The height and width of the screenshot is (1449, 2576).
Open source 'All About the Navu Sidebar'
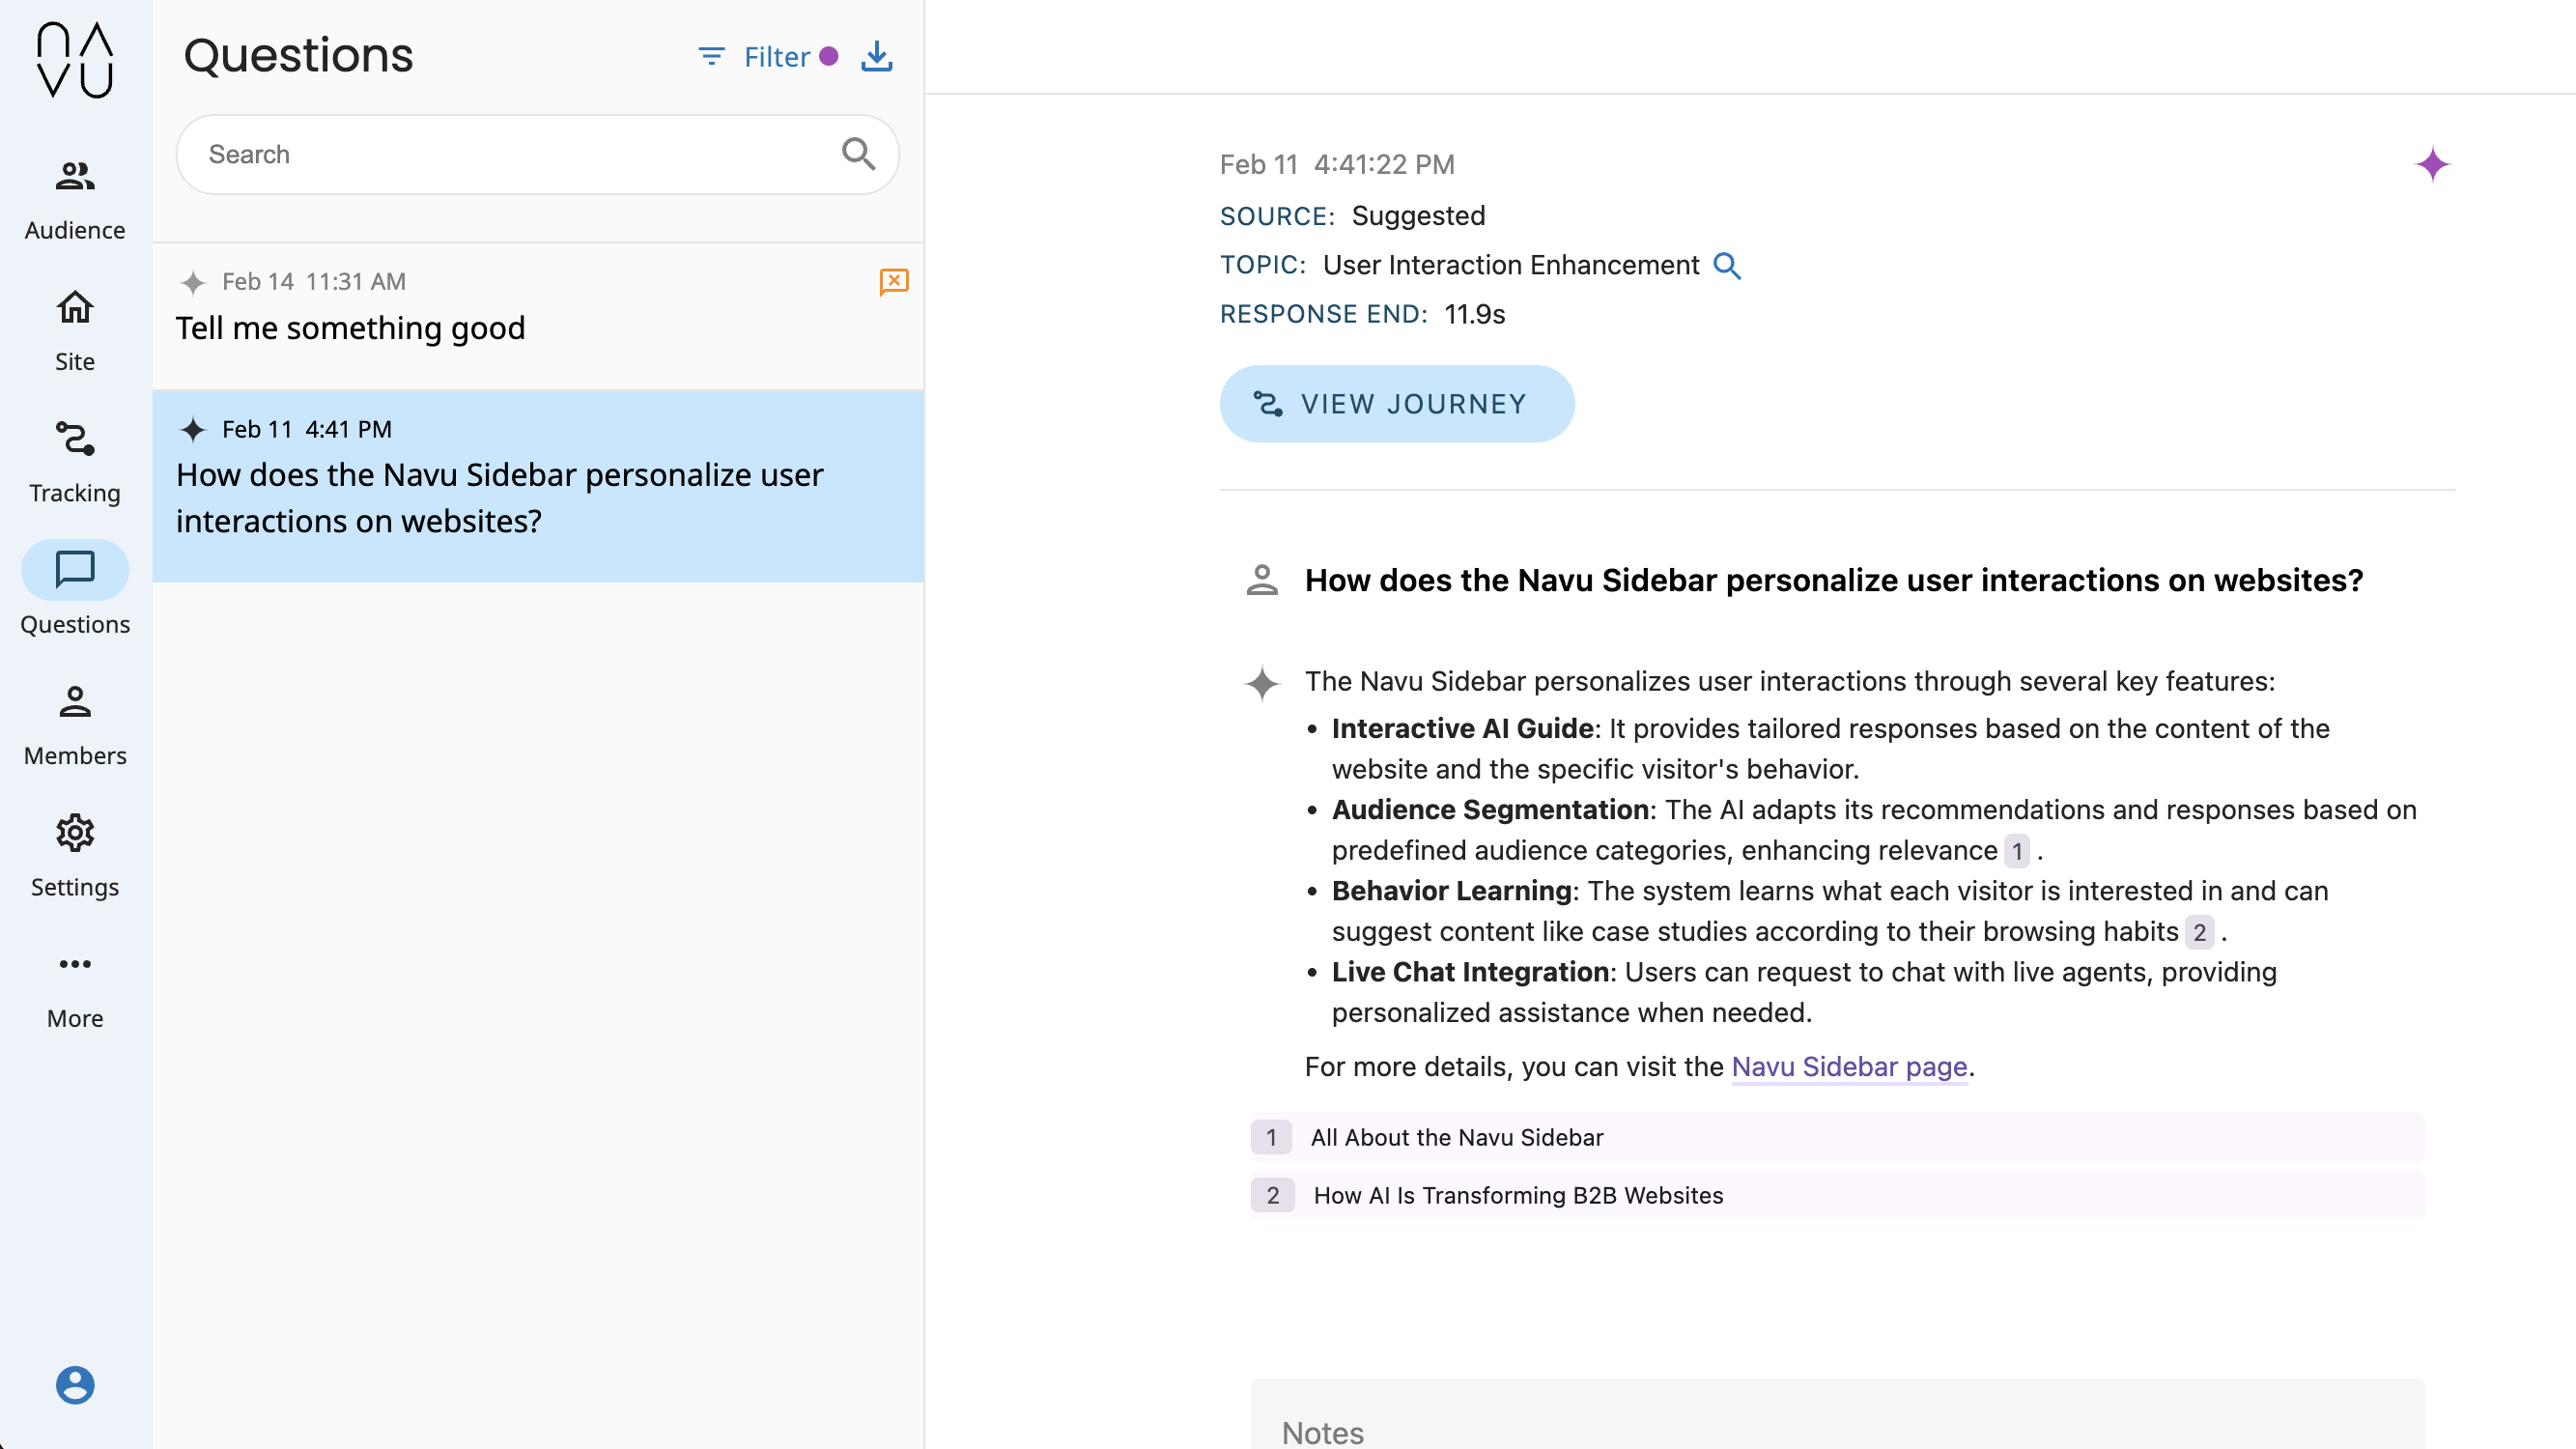tap(1457, 1138)
